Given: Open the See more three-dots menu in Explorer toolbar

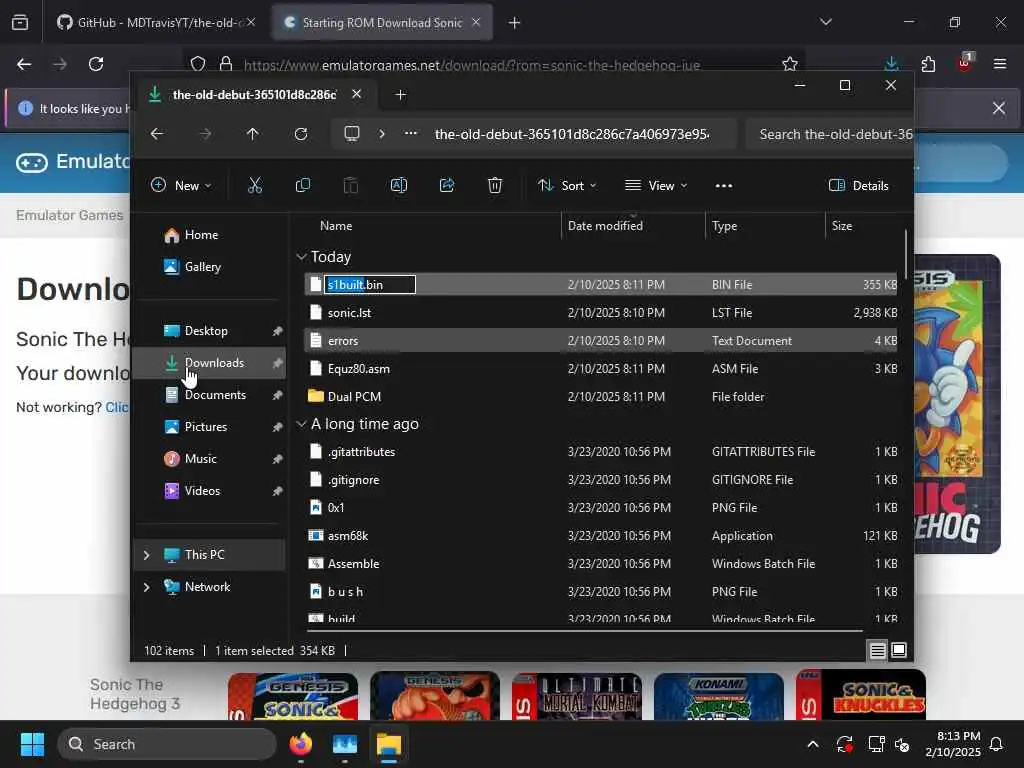Looking at the screenshot, I should [x=724, y=185].
